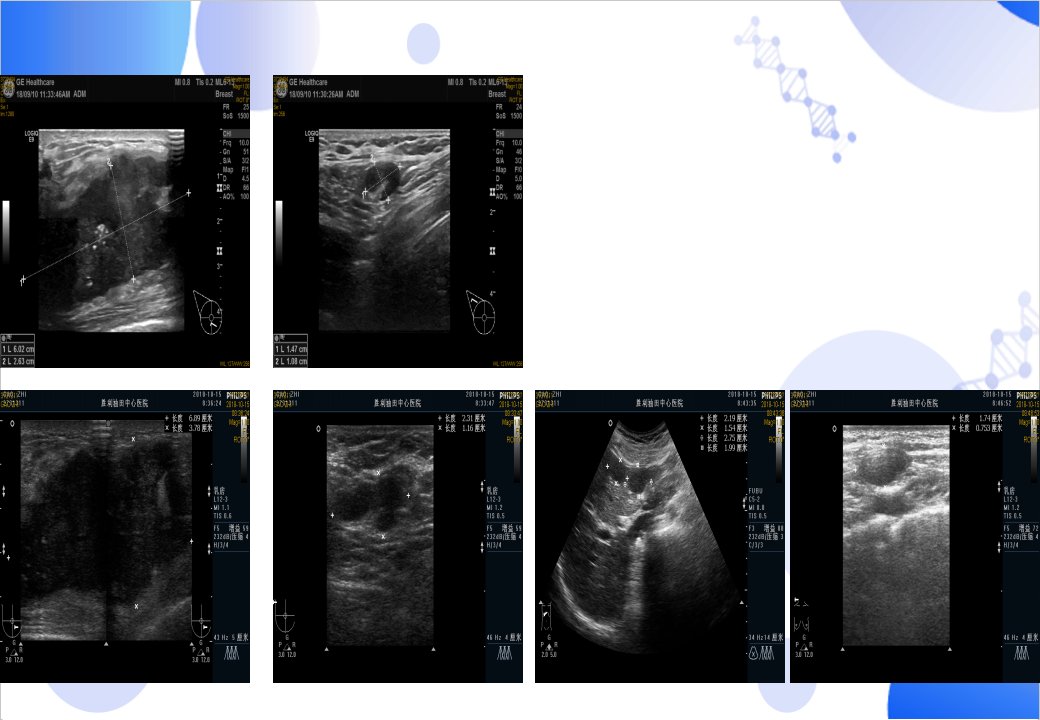Click the 'FUBU' preset label in the 8:43:35 scan
1040x720 pixels.
(x=755, y=491)
